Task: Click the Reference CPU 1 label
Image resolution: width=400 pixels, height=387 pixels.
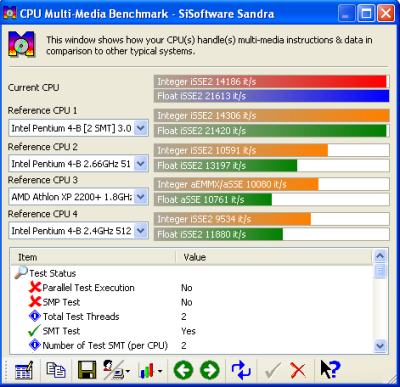Action: 43,110
